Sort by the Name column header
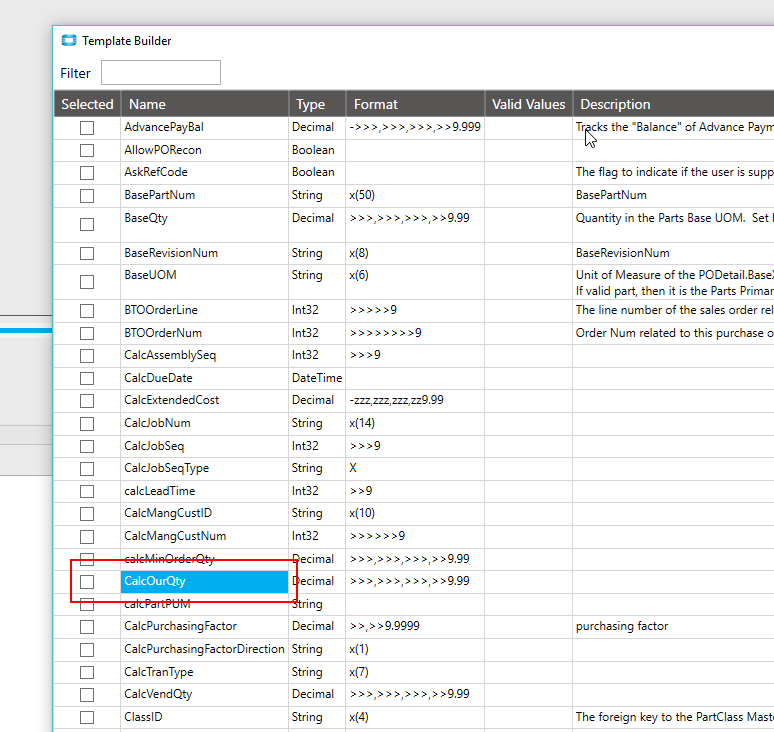Screen dimensions: 774x732 pyautogui.click(x=205, y=104)
